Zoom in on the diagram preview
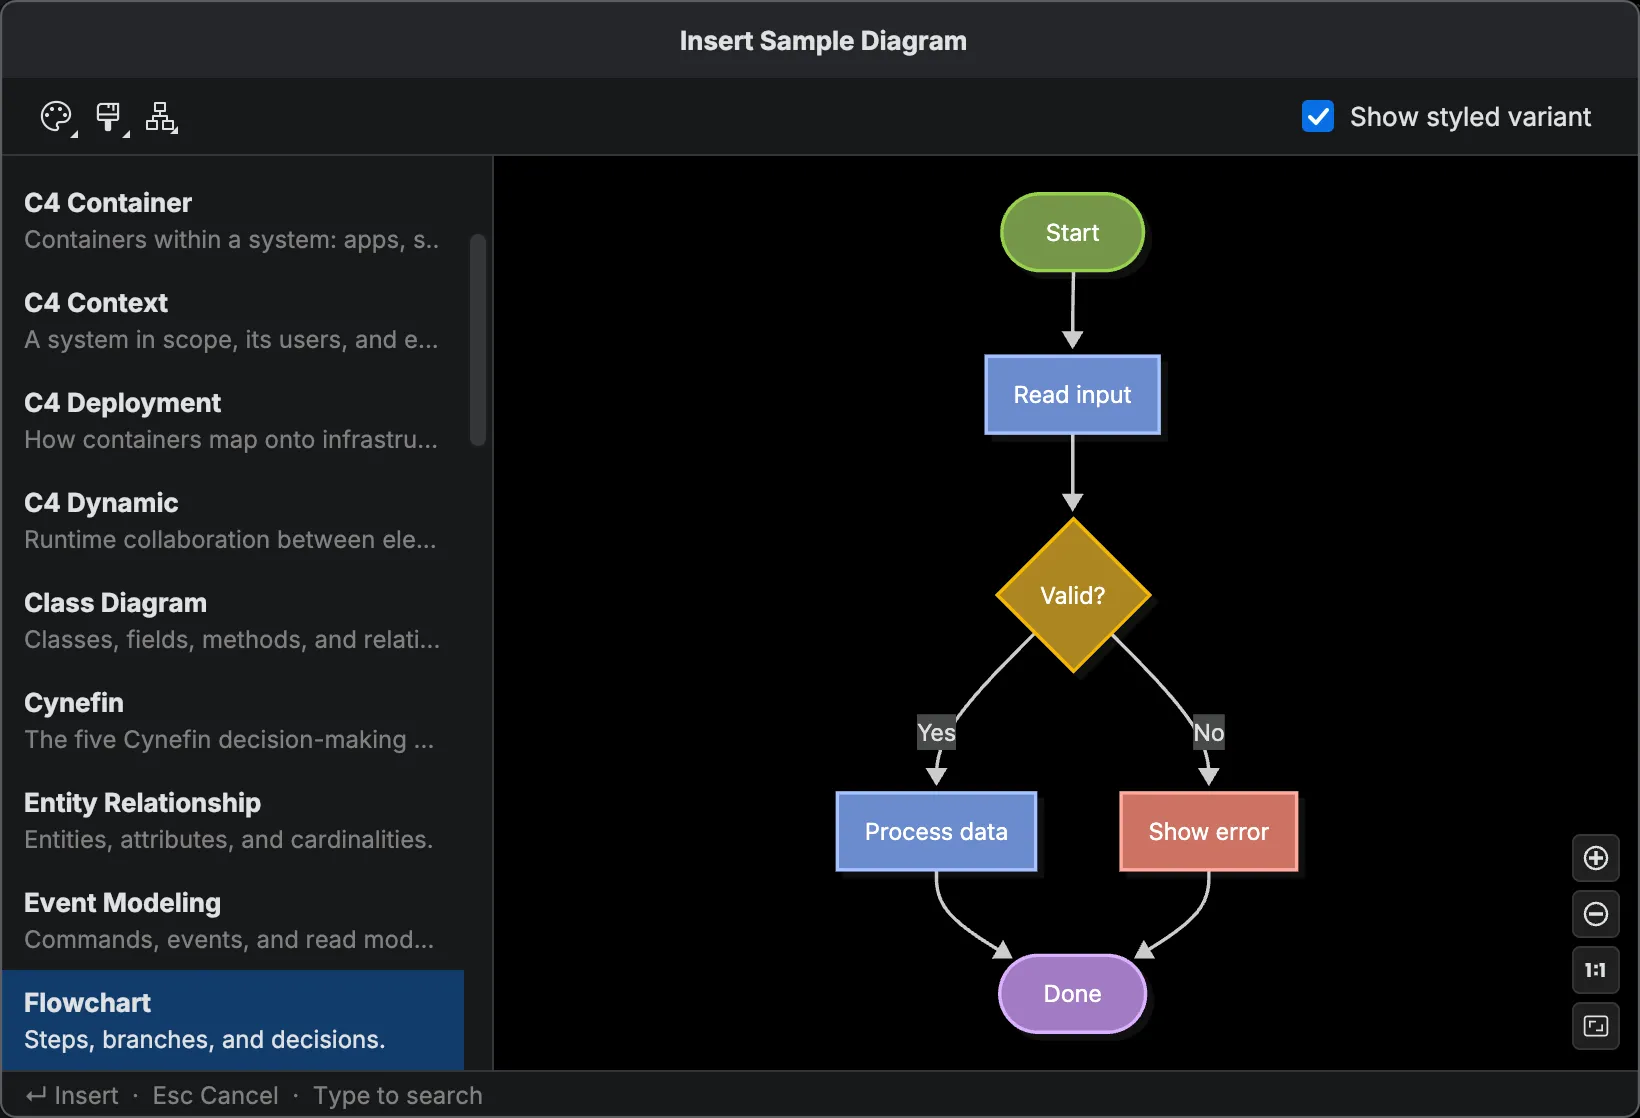This screenshot has width=1640, height=1118. (x=1596, y=858)
